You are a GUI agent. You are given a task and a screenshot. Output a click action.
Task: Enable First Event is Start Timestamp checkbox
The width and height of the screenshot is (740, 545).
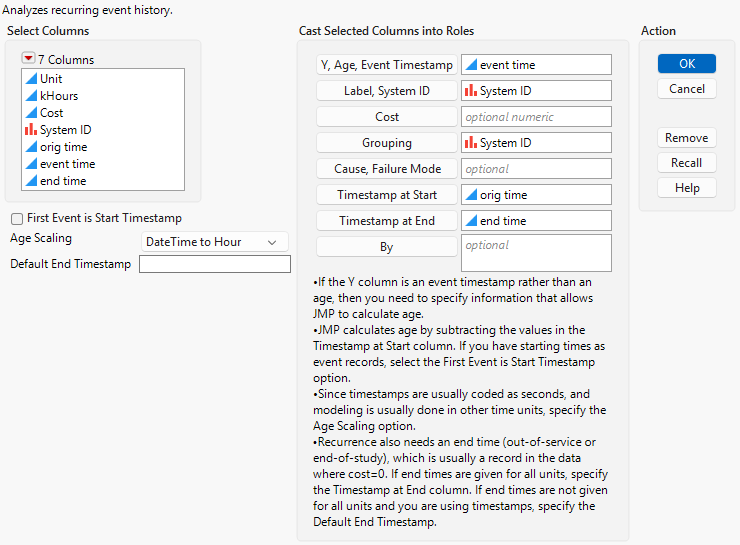tap(17, 218)
